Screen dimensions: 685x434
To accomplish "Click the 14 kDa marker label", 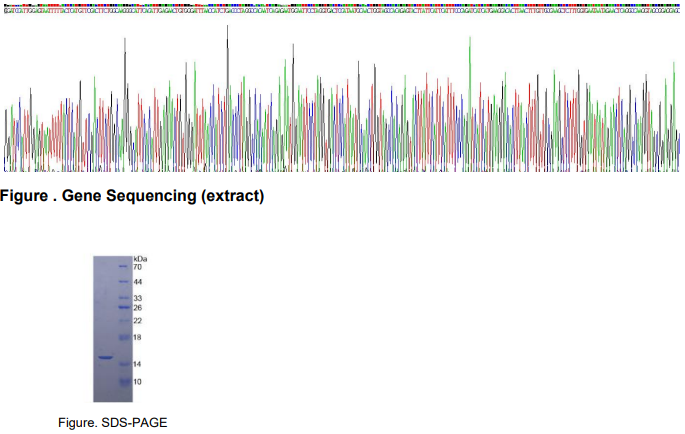I will click(x=137, y=364).
